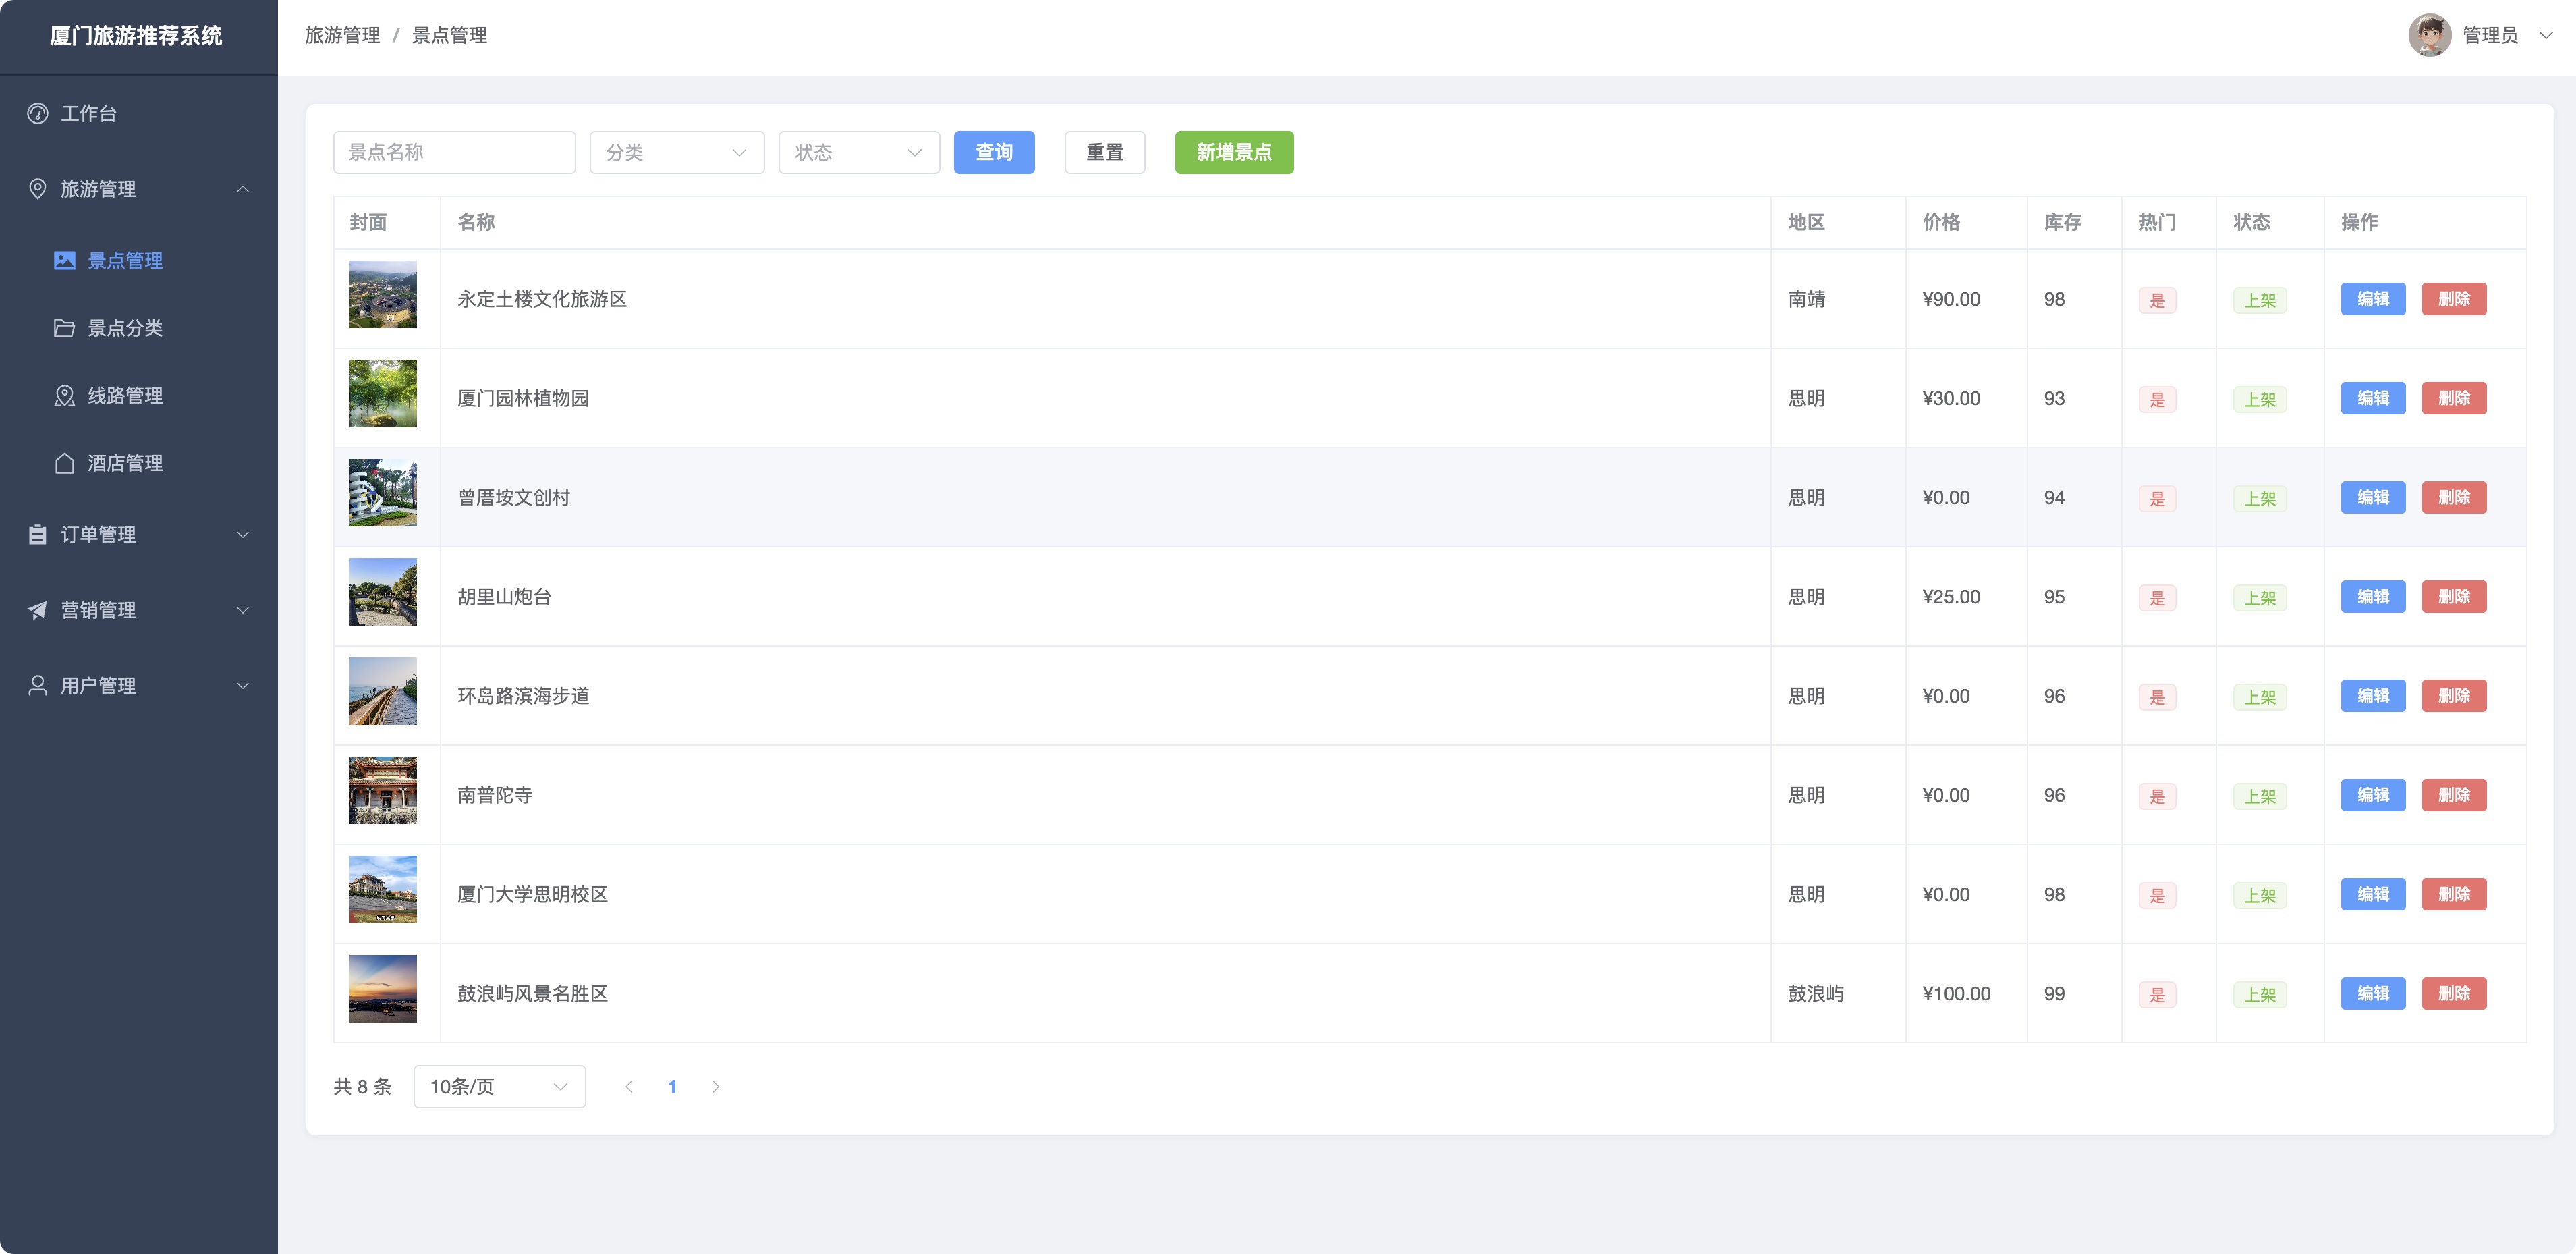This screenshot has width=2576, height=1254.
Task: Expand the 营销管理 menu chevron
Action: click(x=243, y=610)
